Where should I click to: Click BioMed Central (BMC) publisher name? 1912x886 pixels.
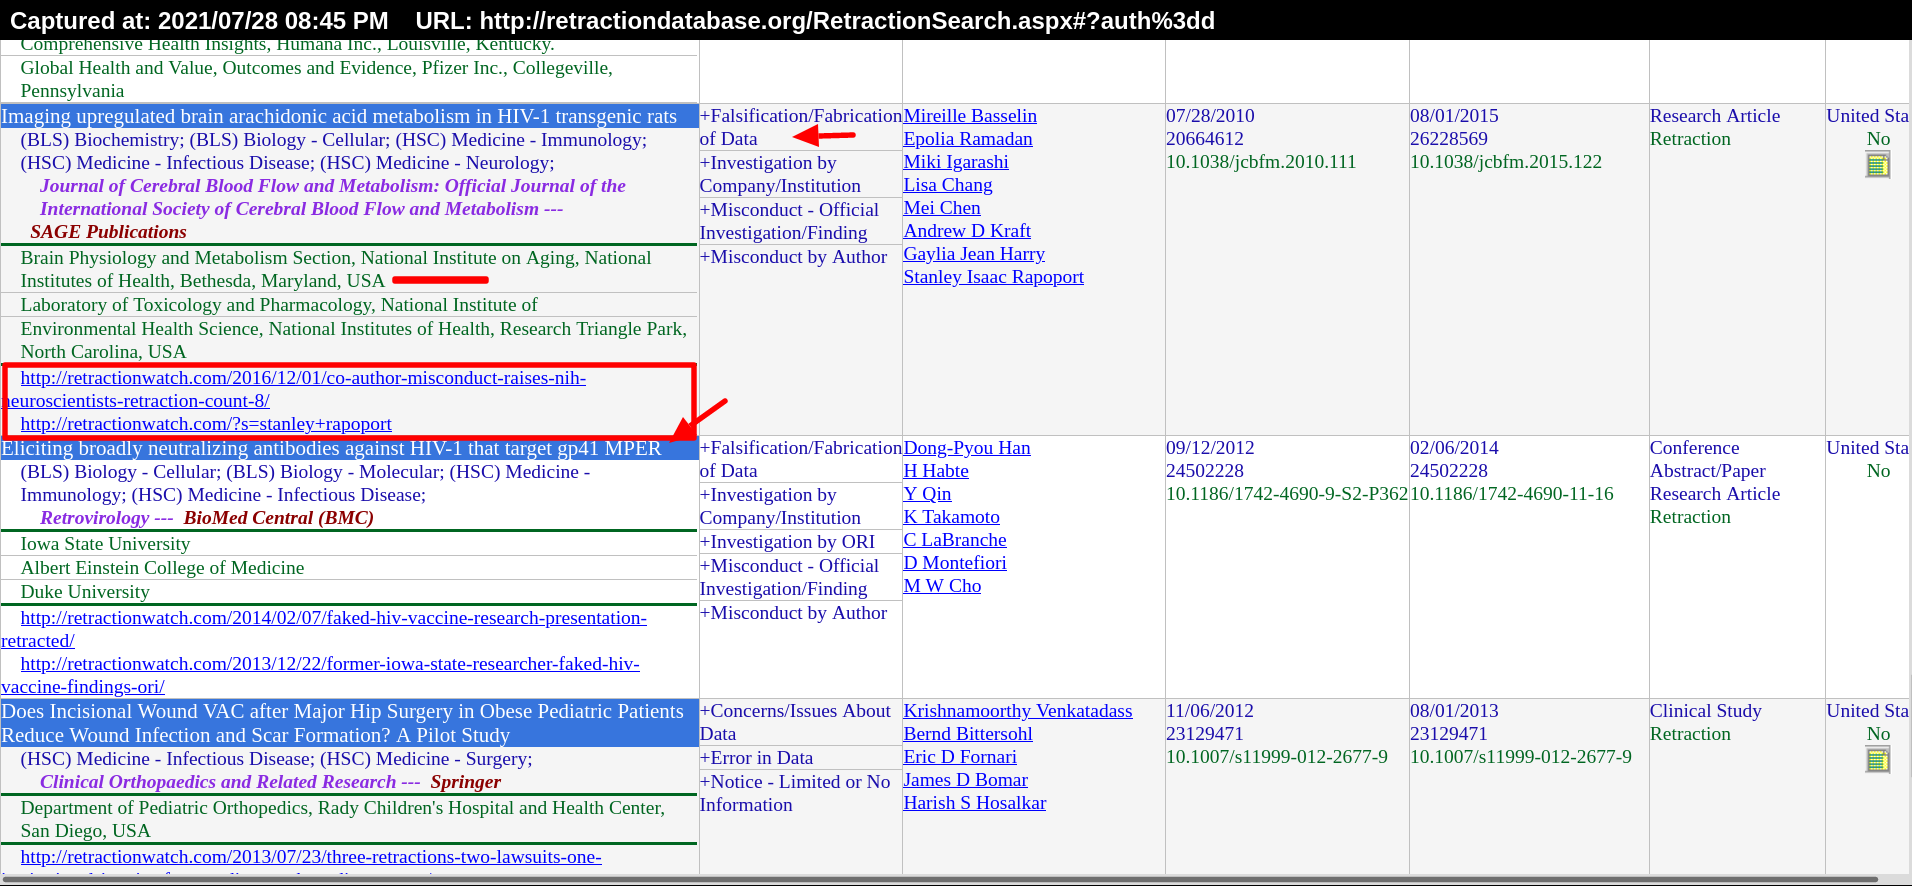[279, 518]
